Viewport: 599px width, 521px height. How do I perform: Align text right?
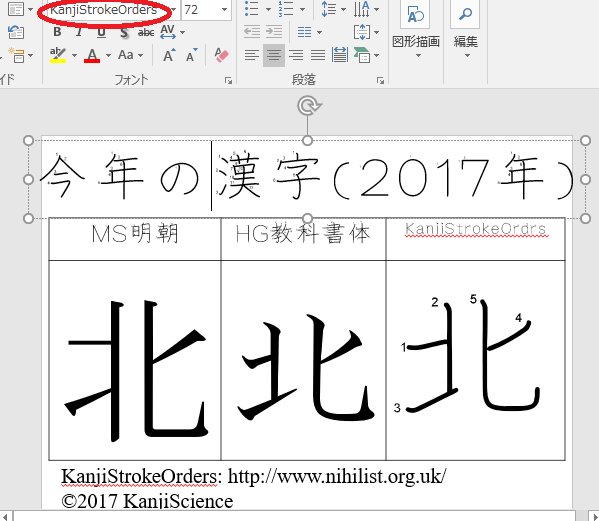click(296, 55)
